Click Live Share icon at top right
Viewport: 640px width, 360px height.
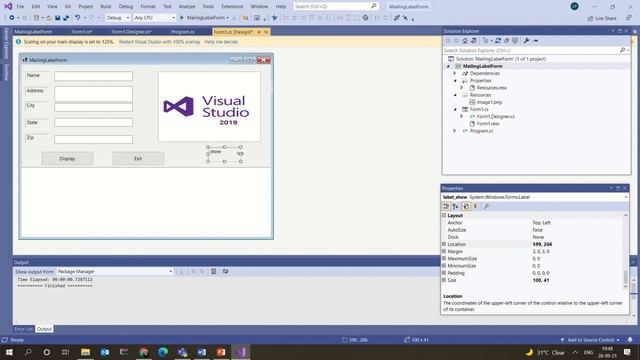[x=602, y=18]
